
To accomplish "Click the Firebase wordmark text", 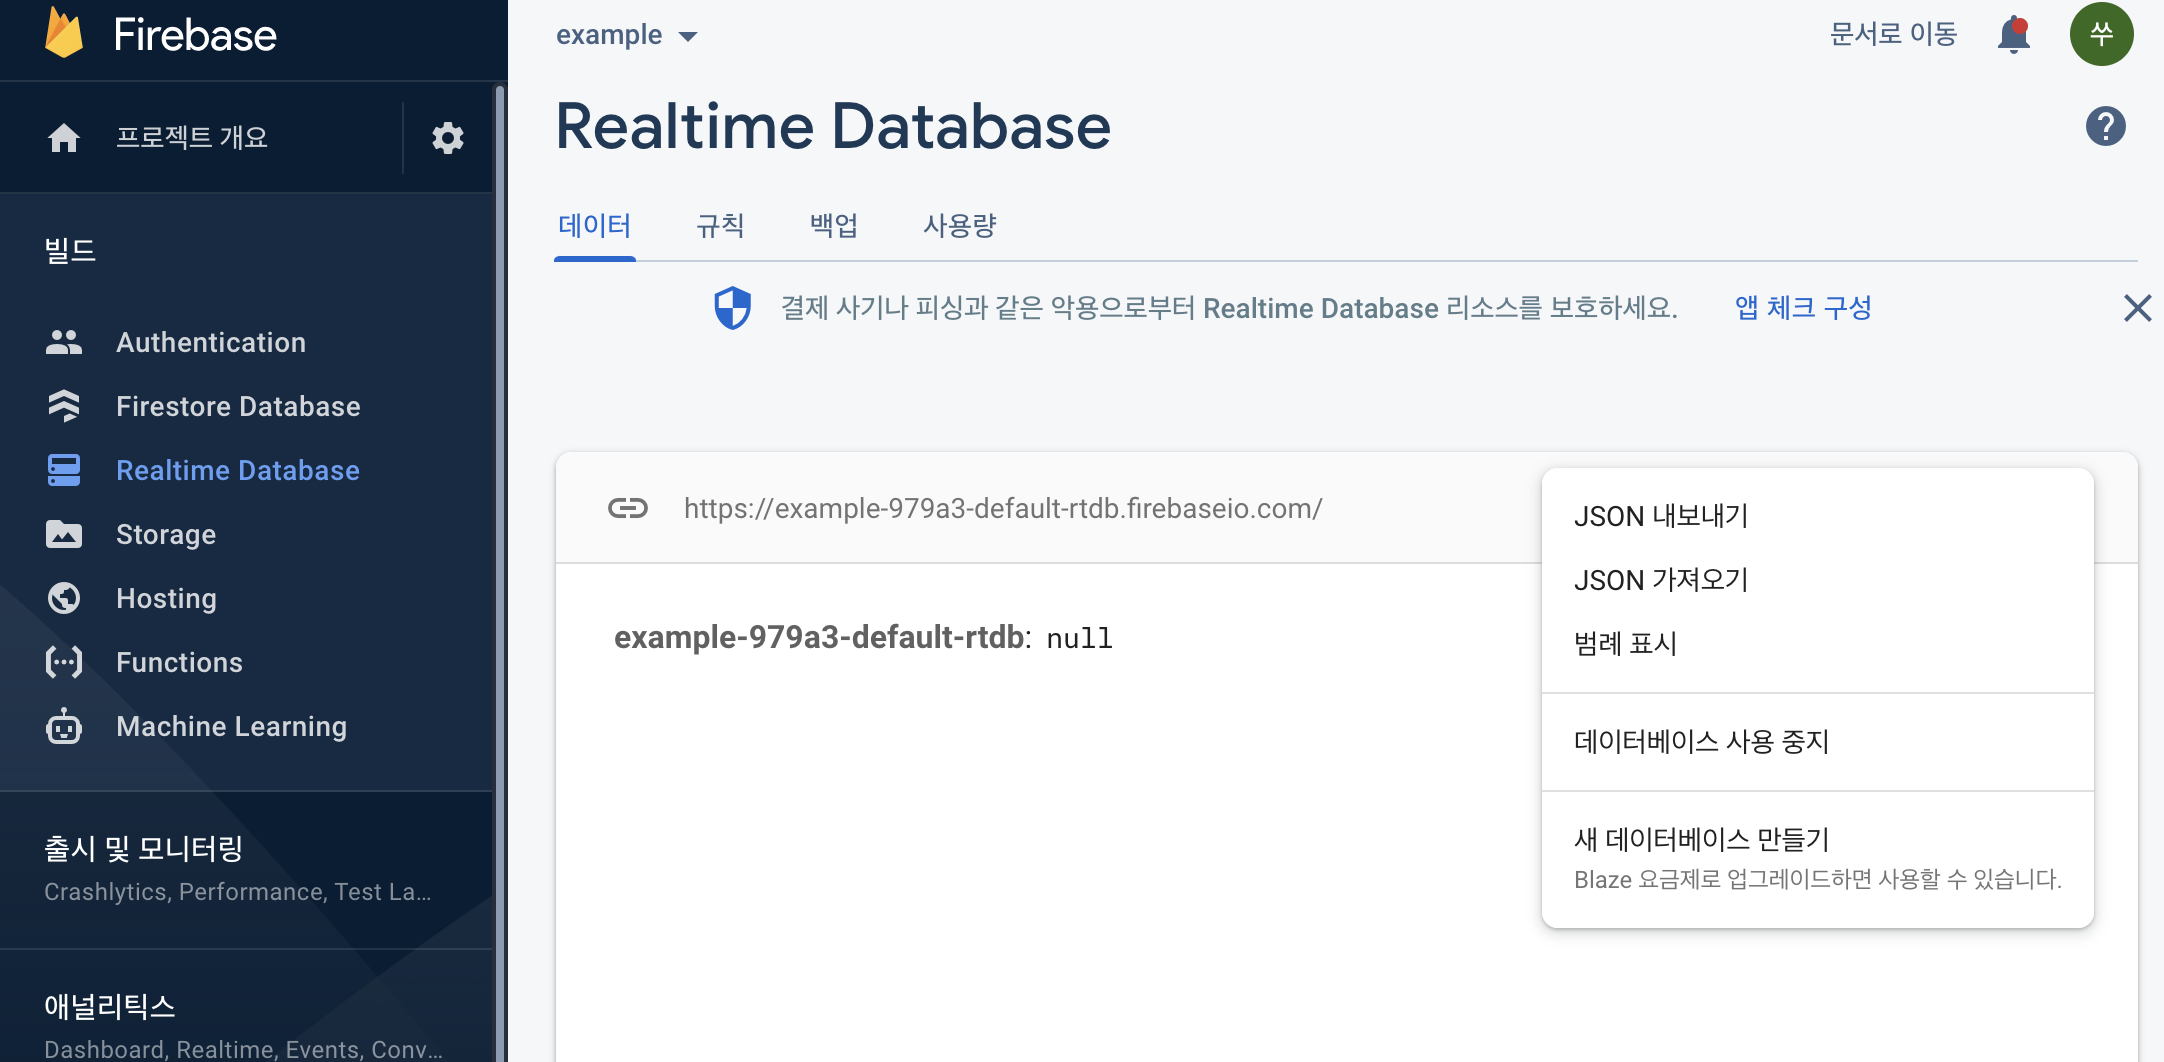I will pyautogui.click(x=195, y=35).
